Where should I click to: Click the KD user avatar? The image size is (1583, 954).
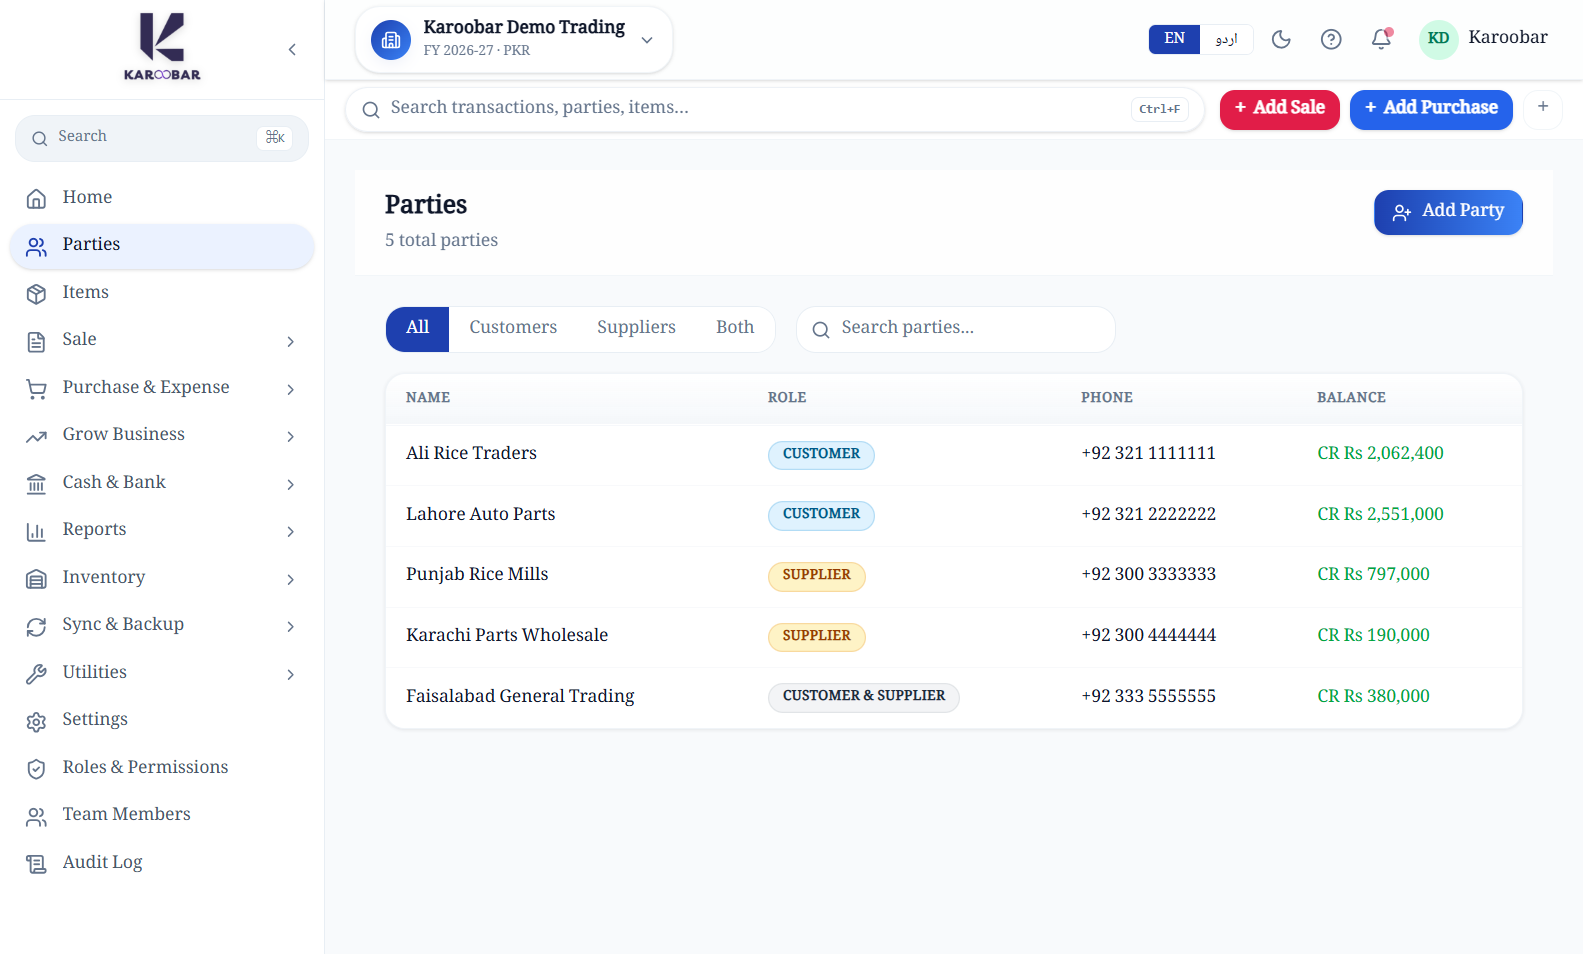(x=1438, y=39)
